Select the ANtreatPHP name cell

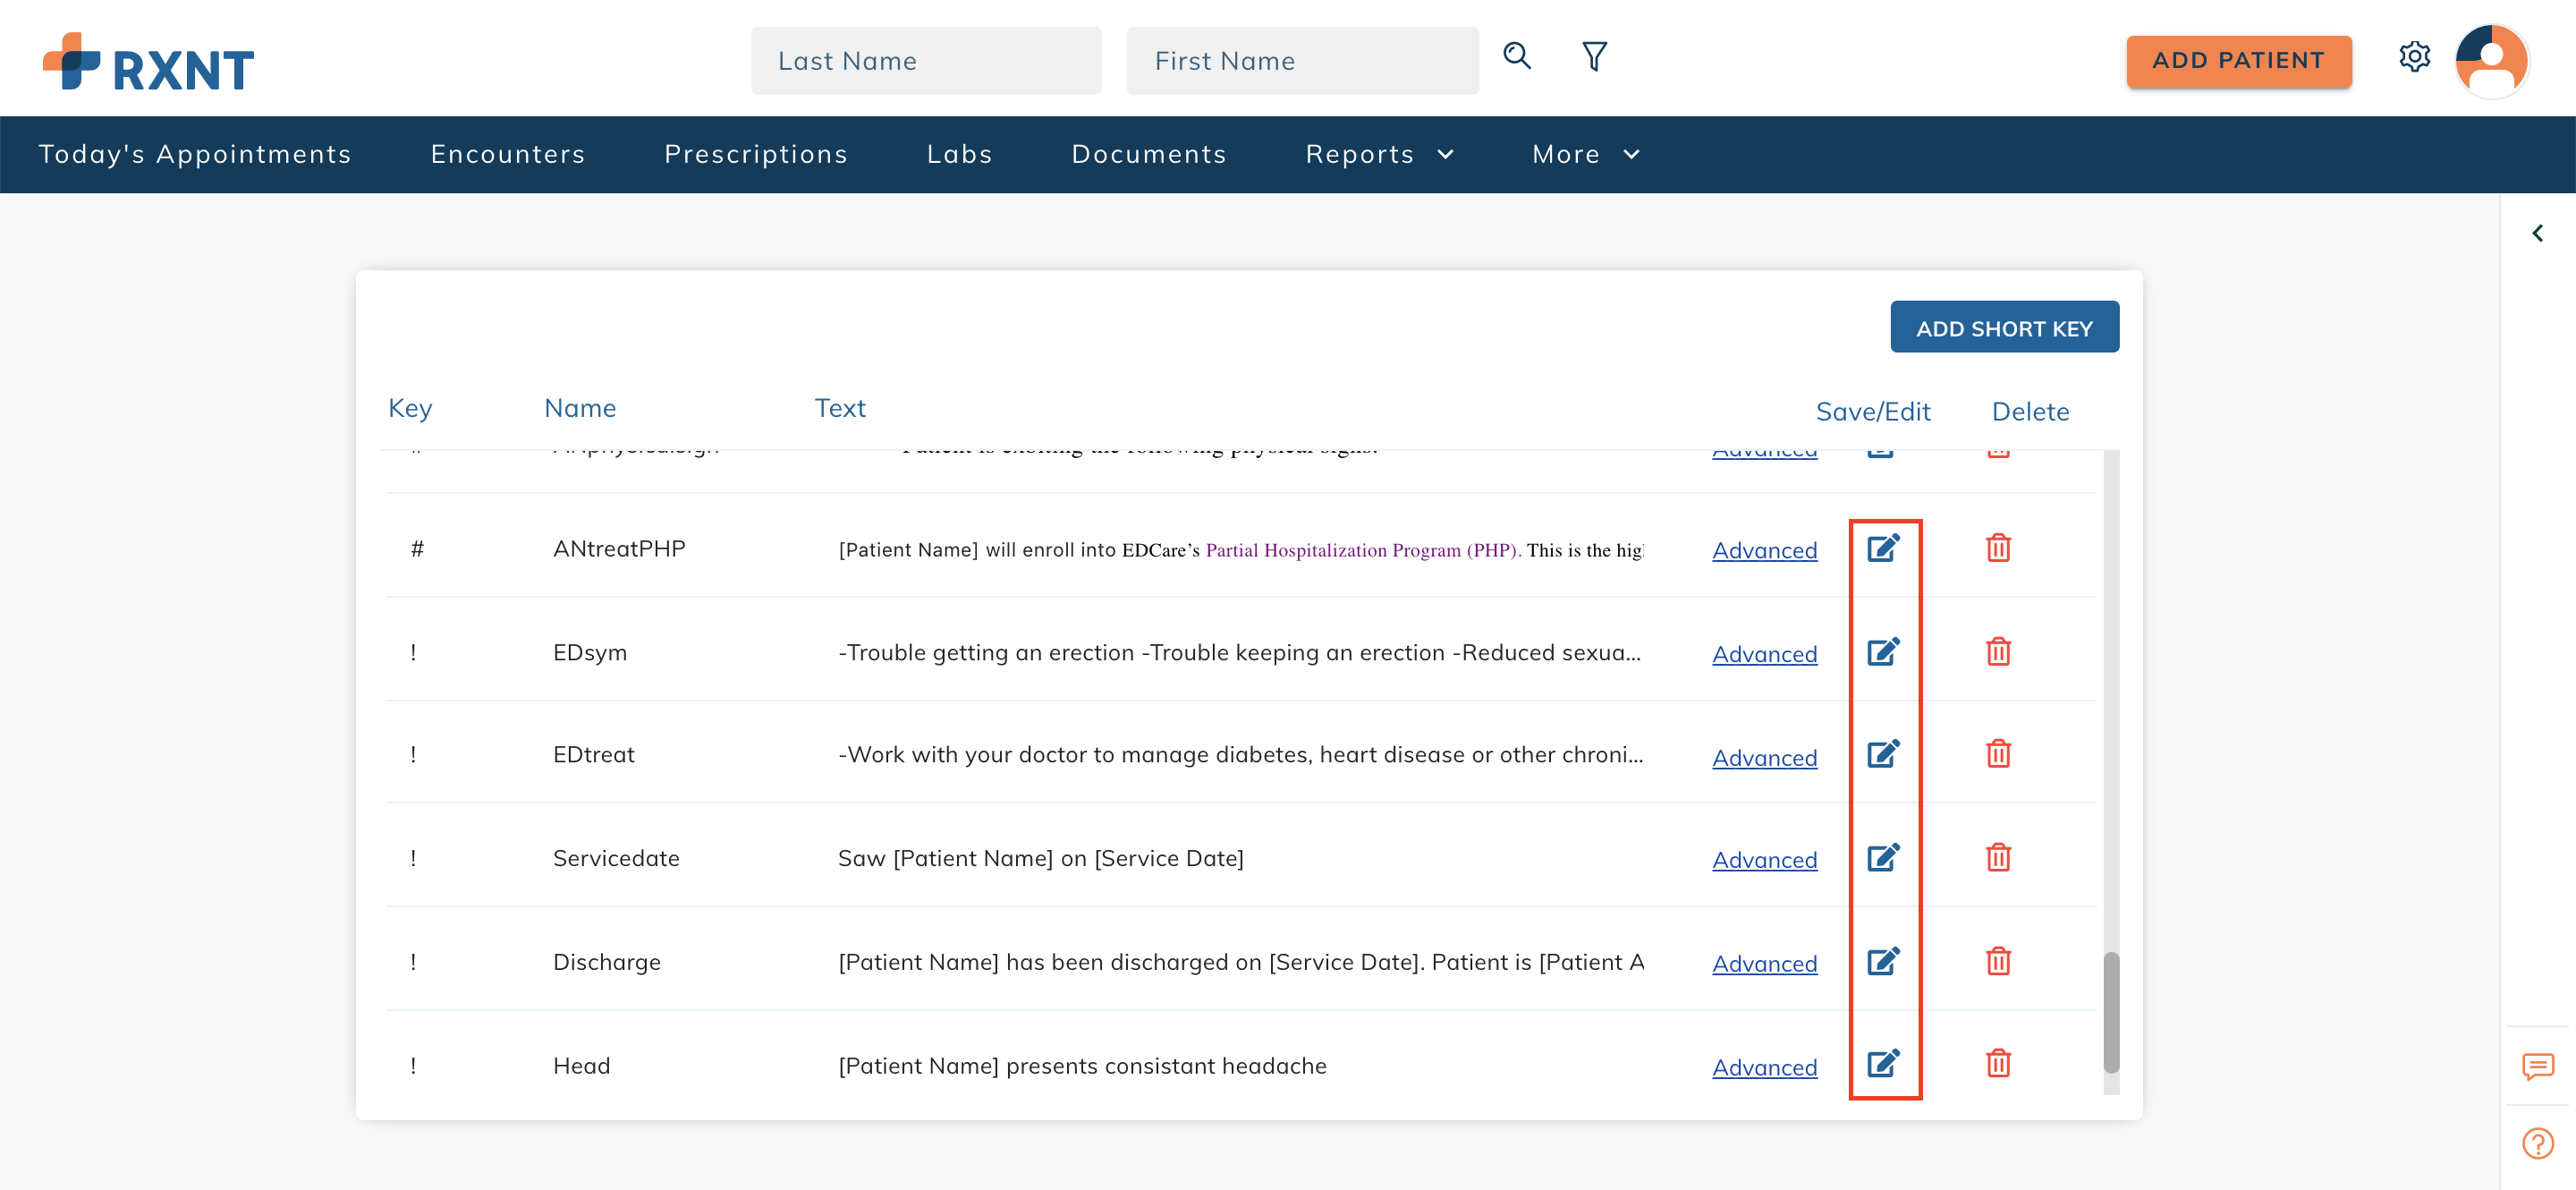(x=619, y=549)
